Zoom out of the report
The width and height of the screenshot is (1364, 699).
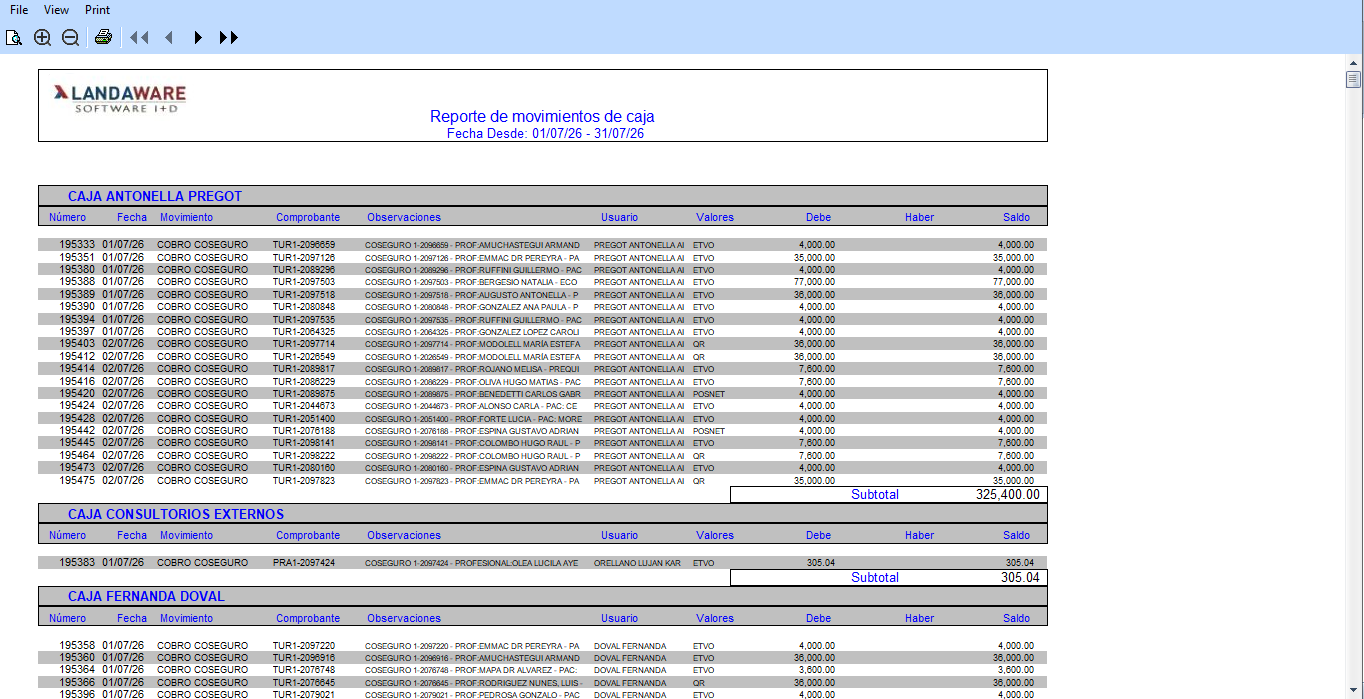70,38
